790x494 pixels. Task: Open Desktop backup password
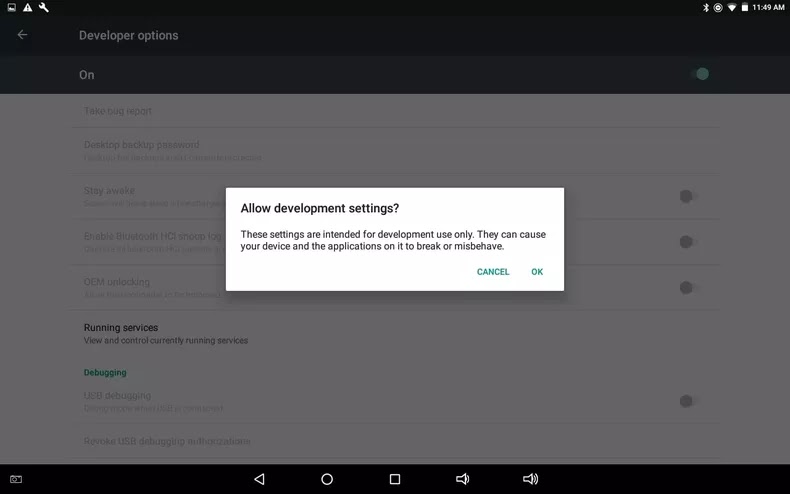pos(394,150)
